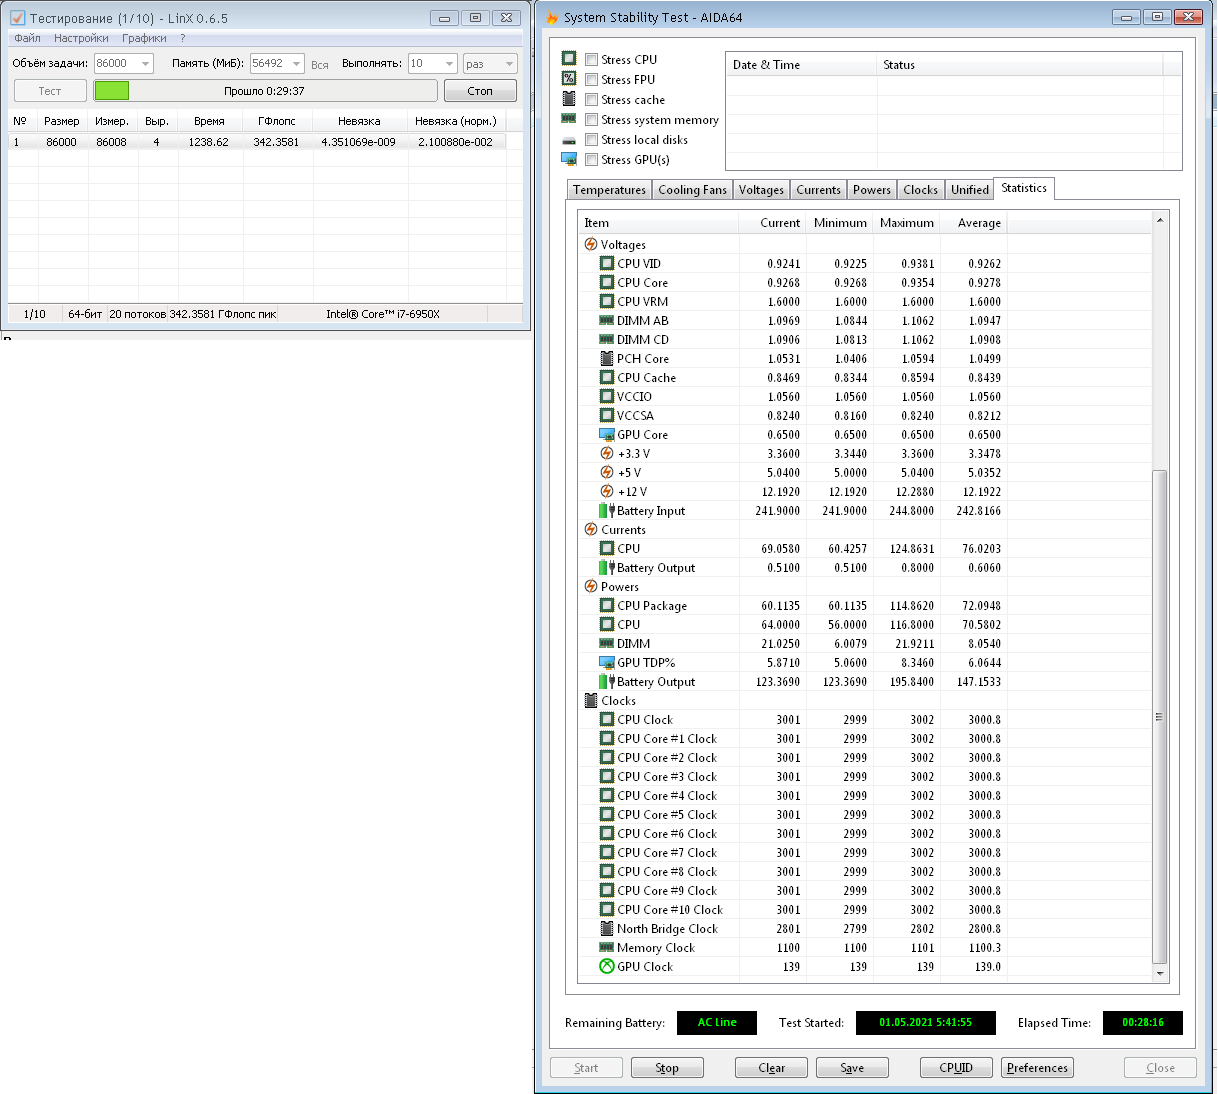The image size is (1218, 1094).
Task: Open the Выполнять count dropdown in LinX
Action: click(450, 63)
